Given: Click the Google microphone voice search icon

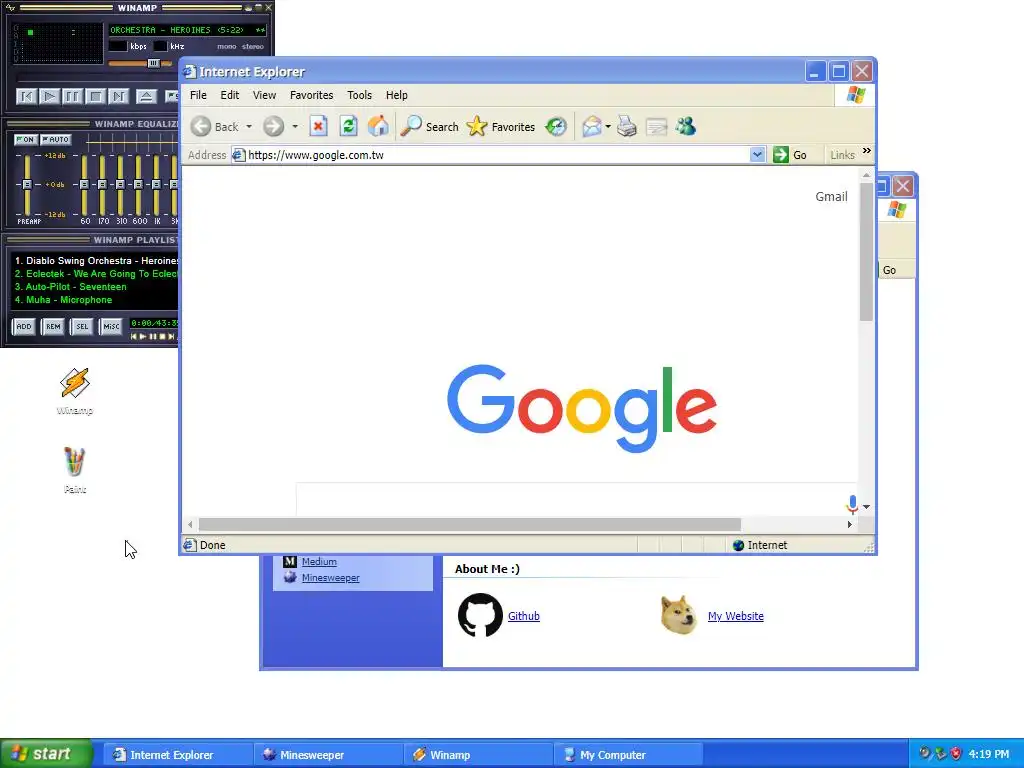Looking at the screenshot, I should pos(852,504).
